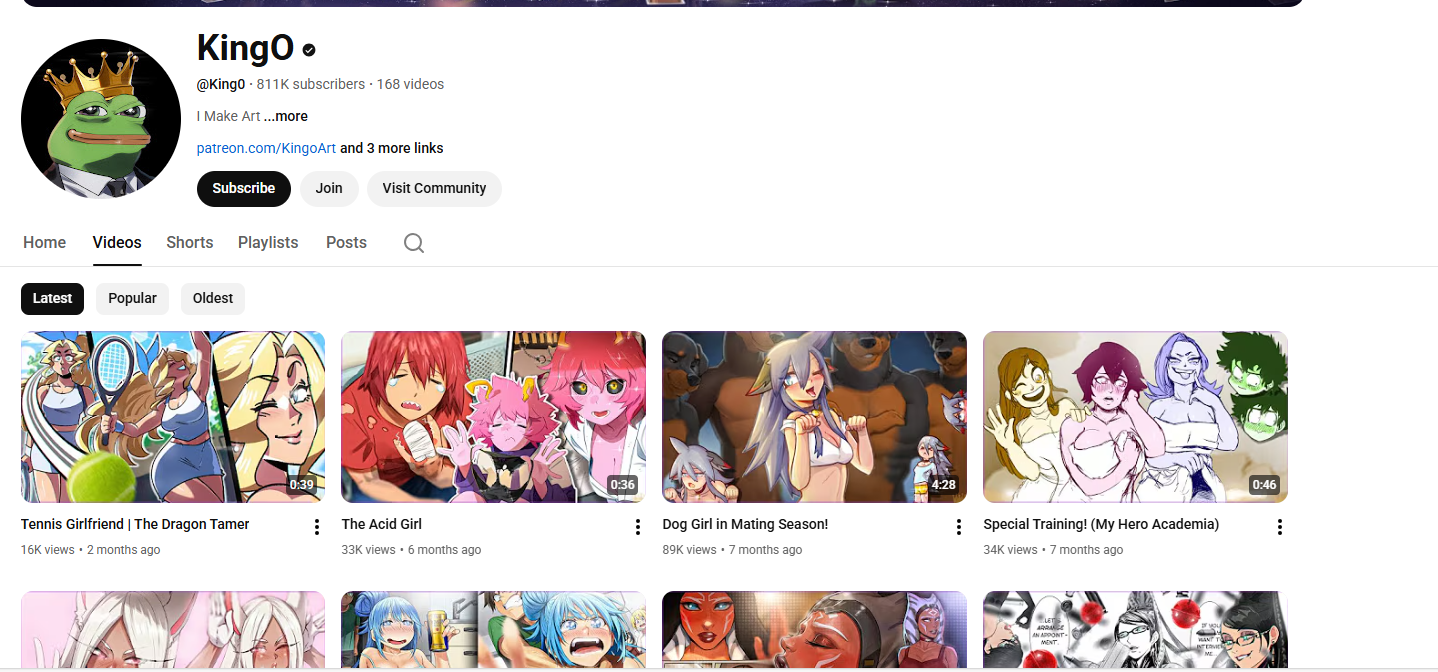This screenshot has width=1438, height=672.
Task: Open three-dot menu for Special Training video
Action: (x=1279, y=527)
